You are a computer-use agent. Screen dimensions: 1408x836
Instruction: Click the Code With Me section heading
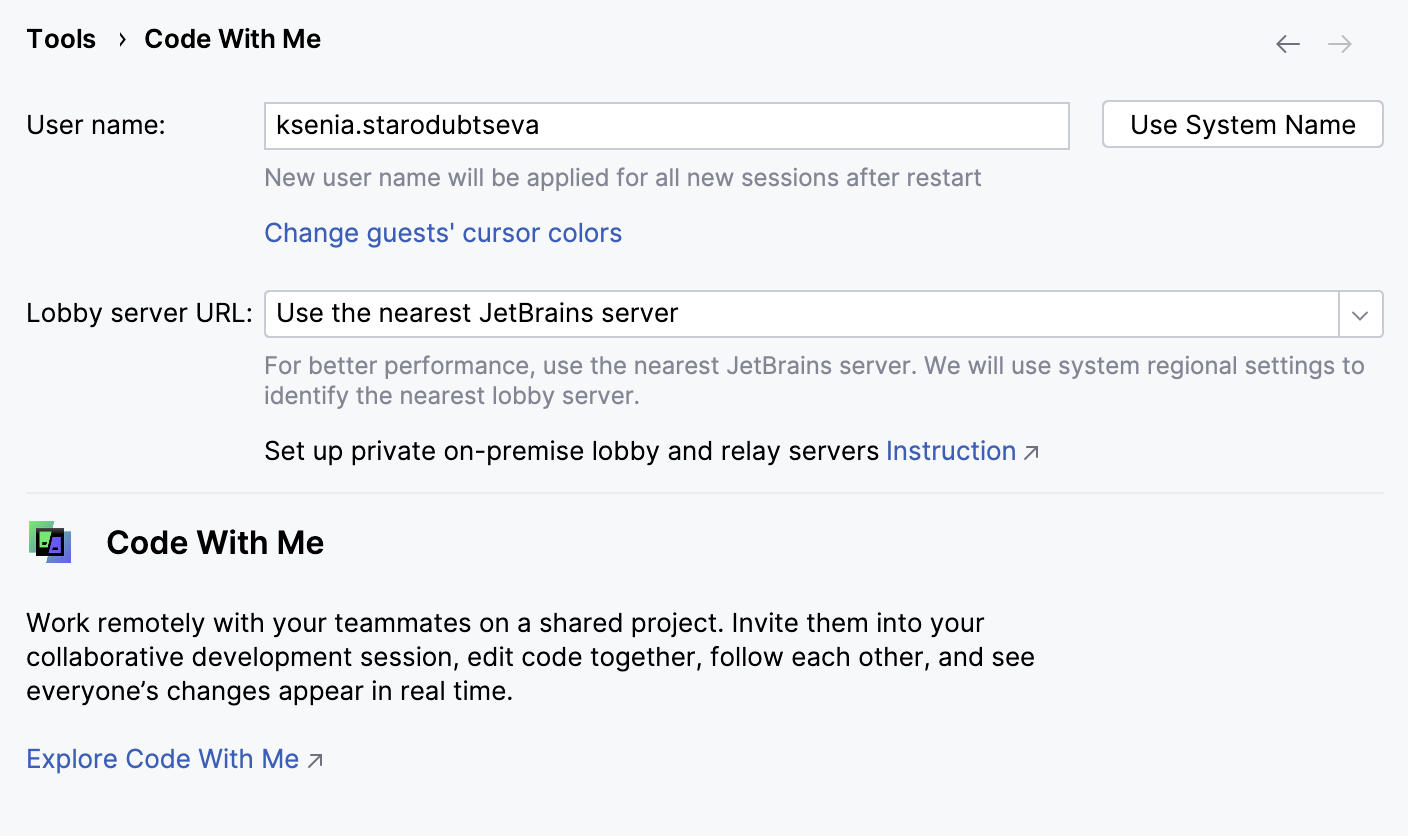[214, 542]
